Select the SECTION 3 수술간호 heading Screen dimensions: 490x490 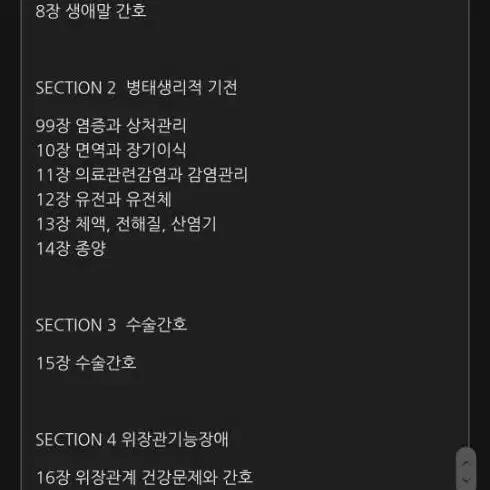pos(111,325)
